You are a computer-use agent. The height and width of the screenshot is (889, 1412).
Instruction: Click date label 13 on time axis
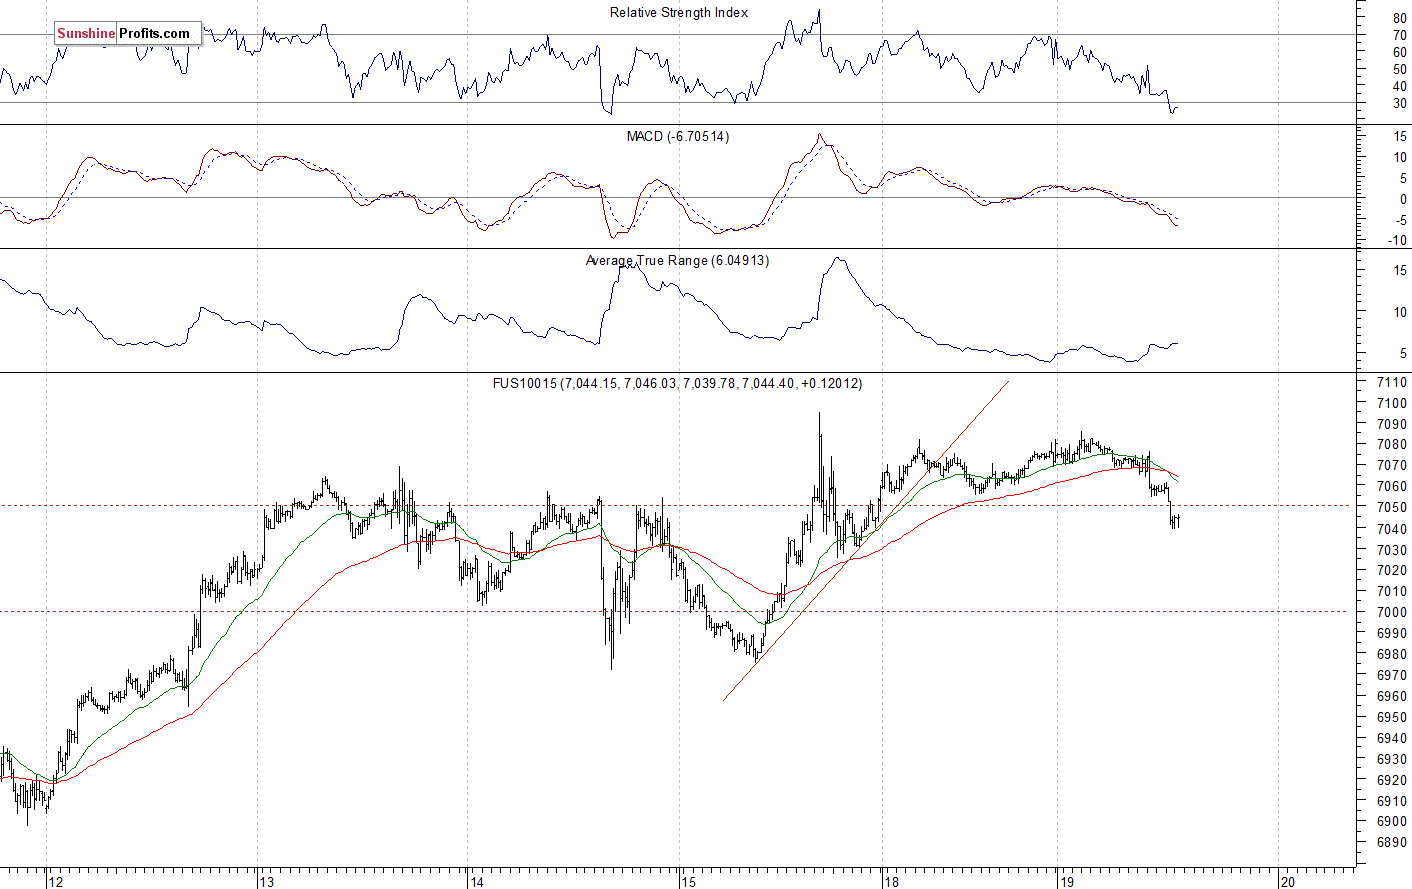tap(266, 881)
